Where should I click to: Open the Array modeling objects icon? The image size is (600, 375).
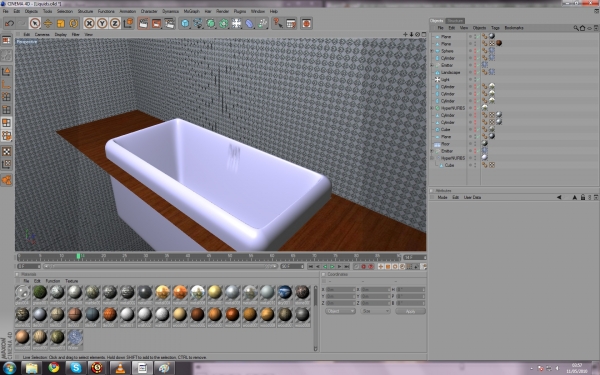tap(224, 24)
